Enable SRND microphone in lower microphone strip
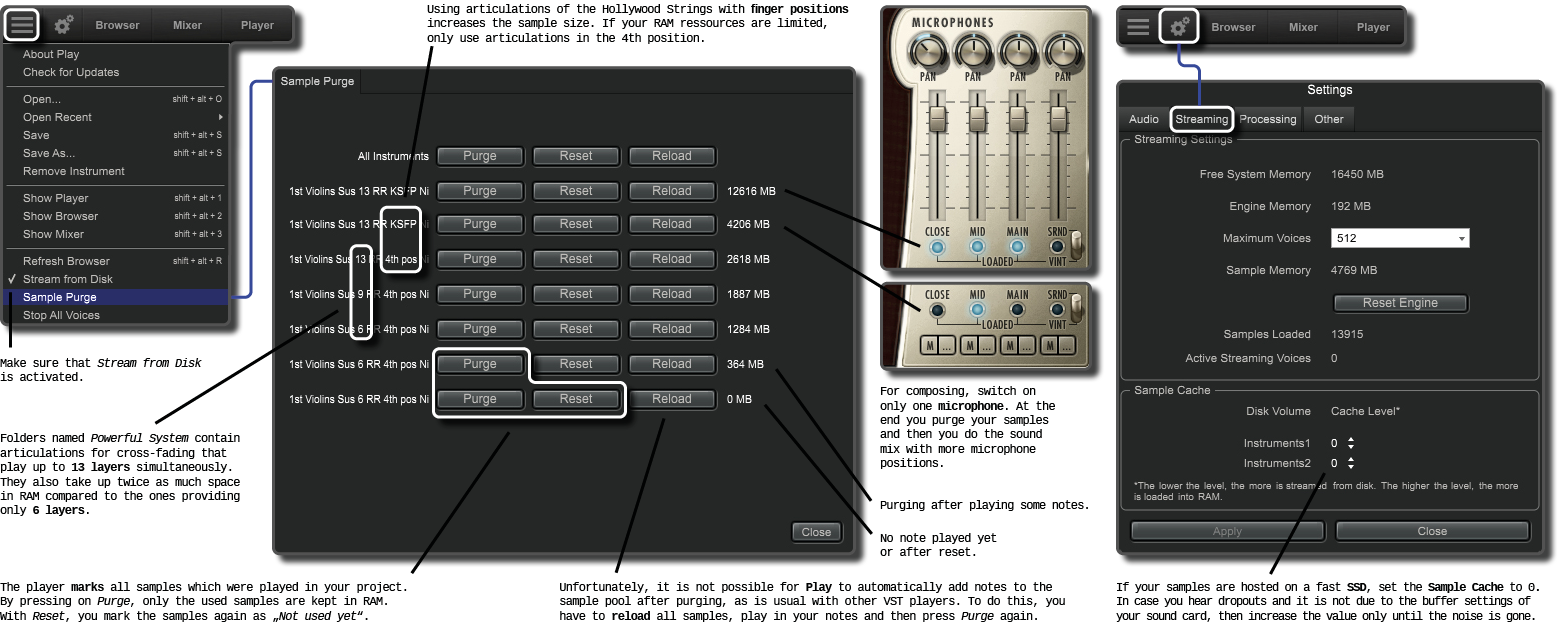Image resolution: width=1558 pixels, height=625 pixels. (1057, 310)
